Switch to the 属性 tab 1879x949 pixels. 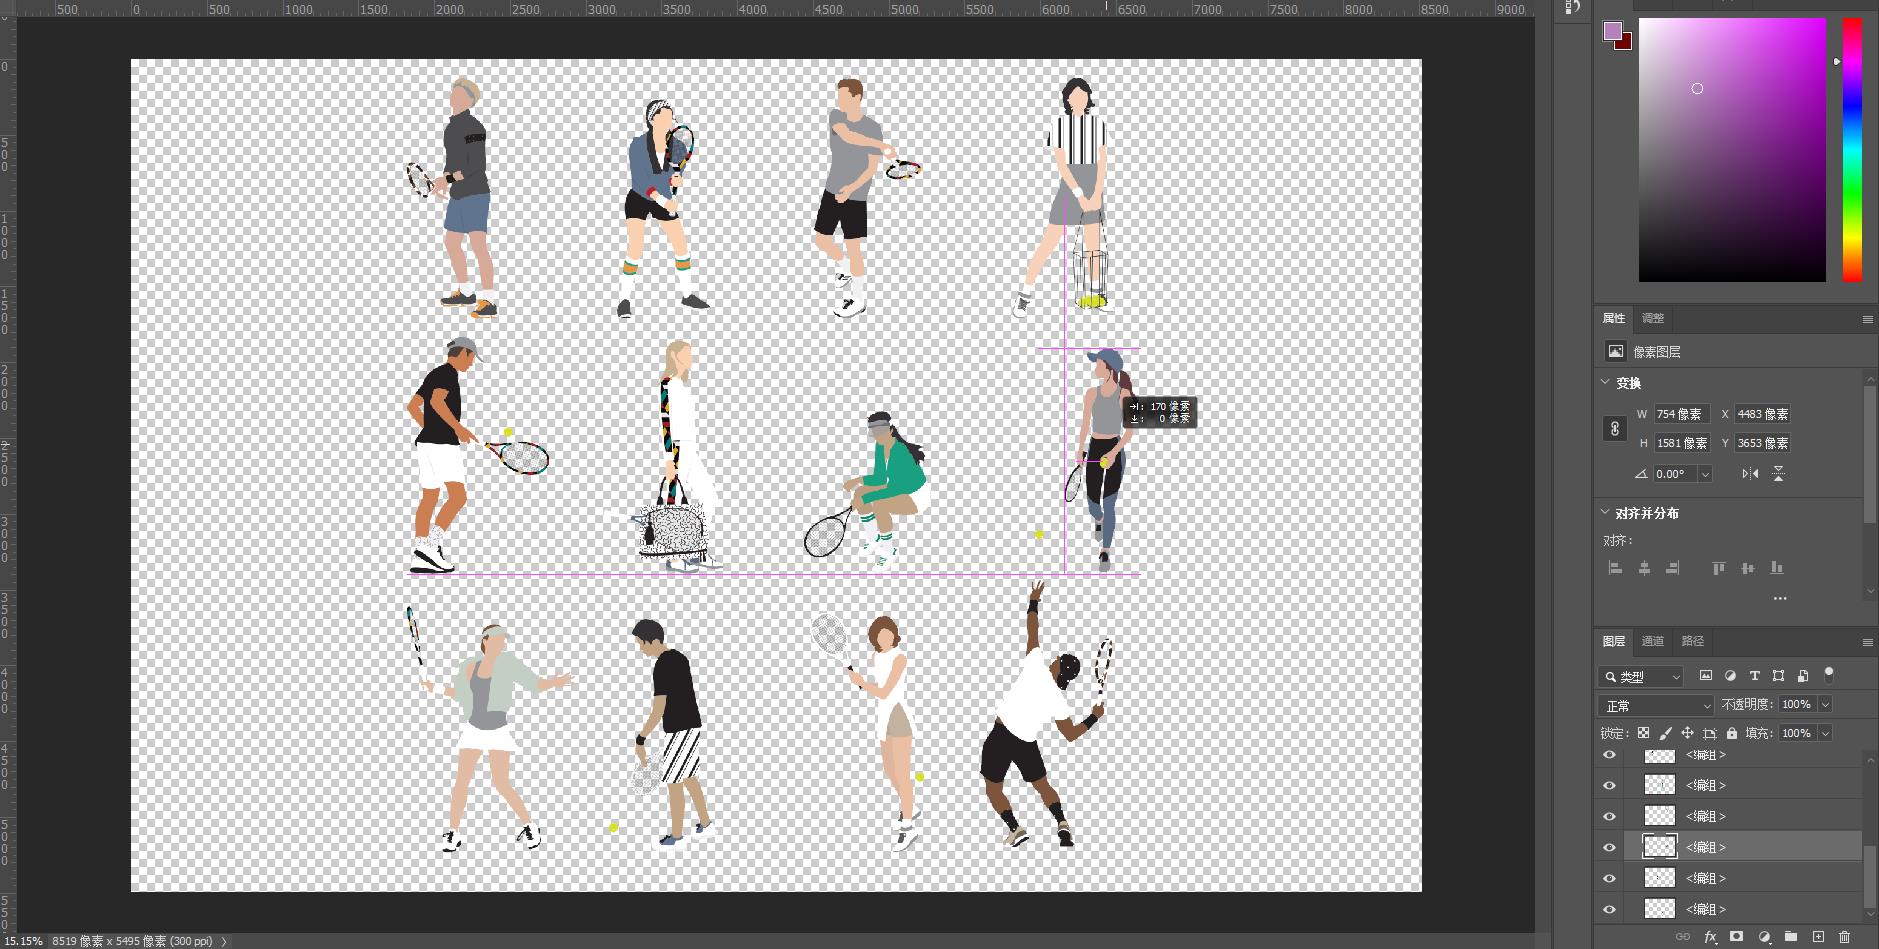click(x=1614, y=318)
